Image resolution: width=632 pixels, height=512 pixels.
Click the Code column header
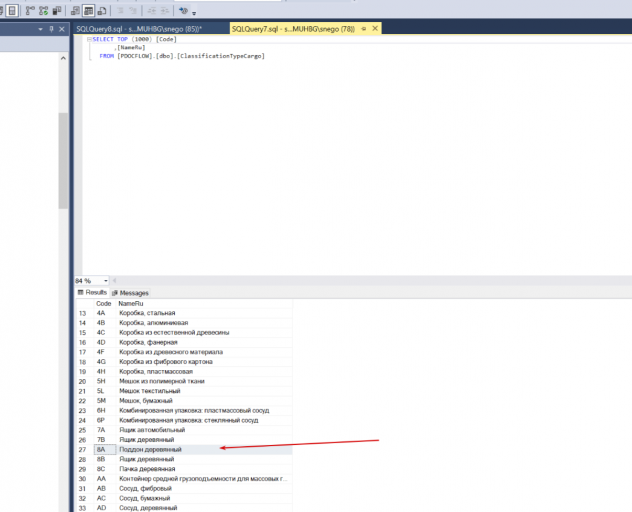105,304
